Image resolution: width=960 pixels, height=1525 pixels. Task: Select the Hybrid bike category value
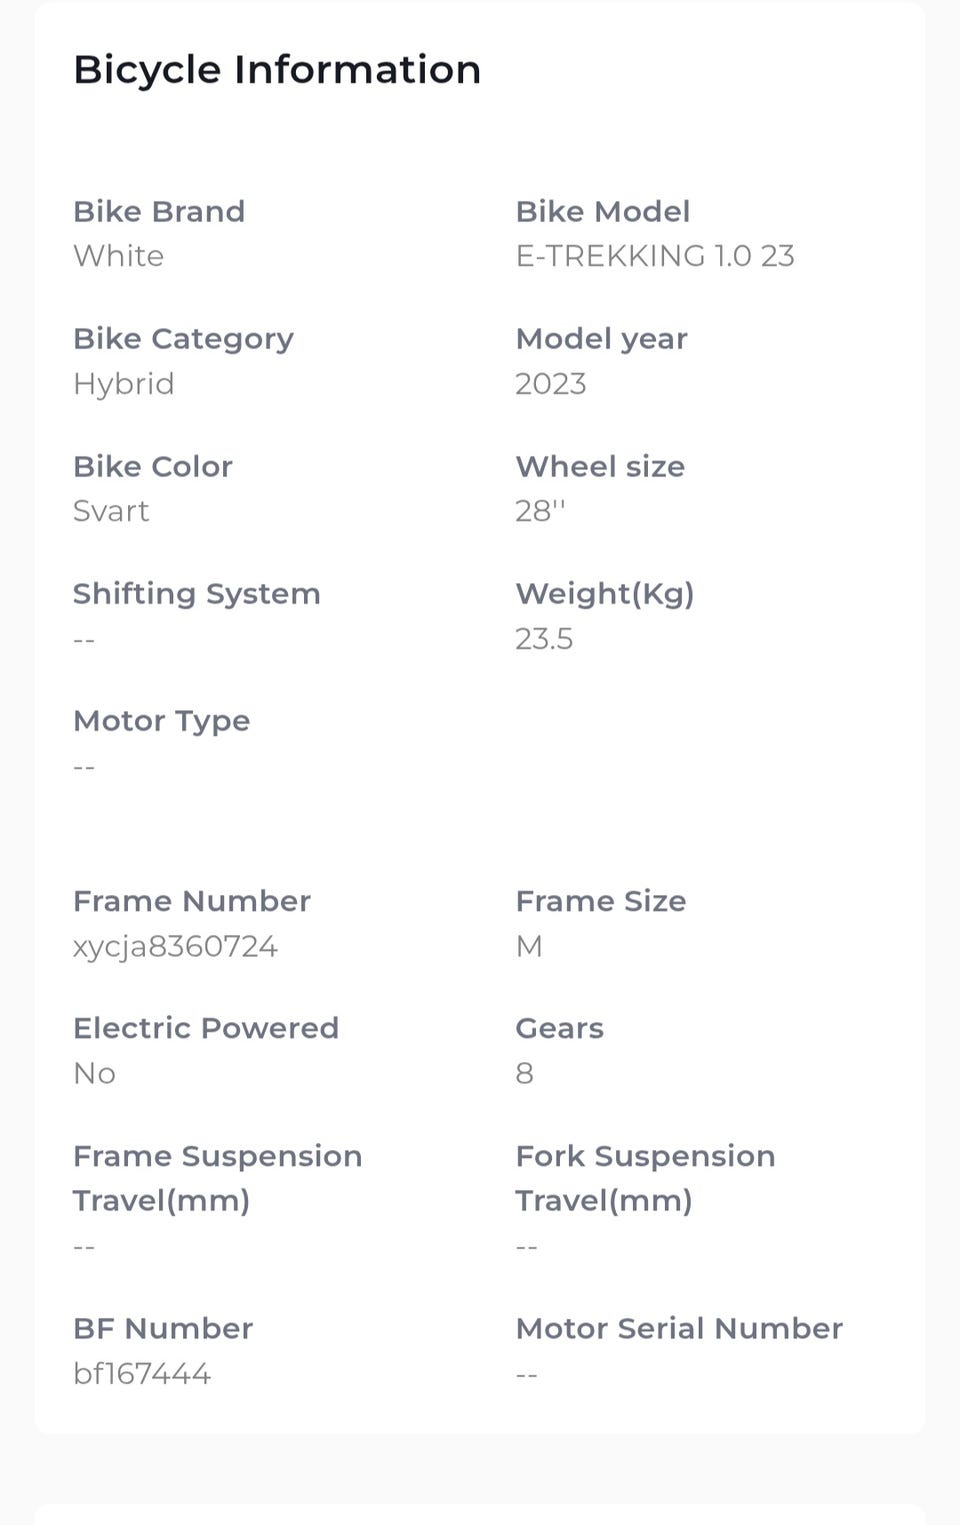(124, 384)
